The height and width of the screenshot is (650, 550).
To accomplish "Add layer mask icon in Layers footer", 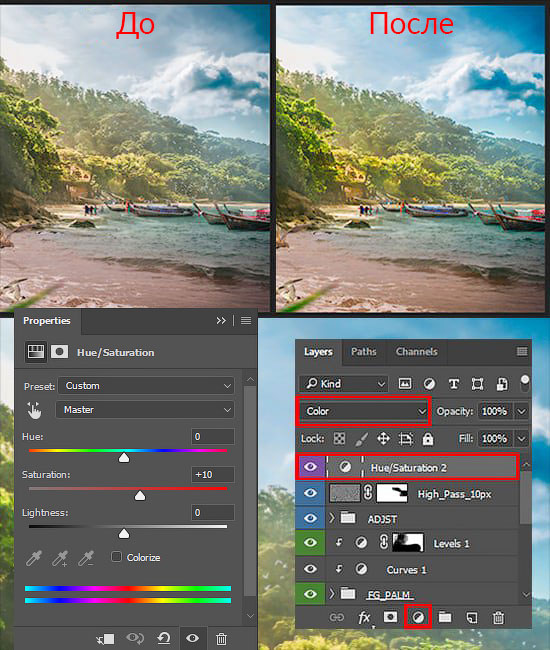I will click(x=390, y=617).
